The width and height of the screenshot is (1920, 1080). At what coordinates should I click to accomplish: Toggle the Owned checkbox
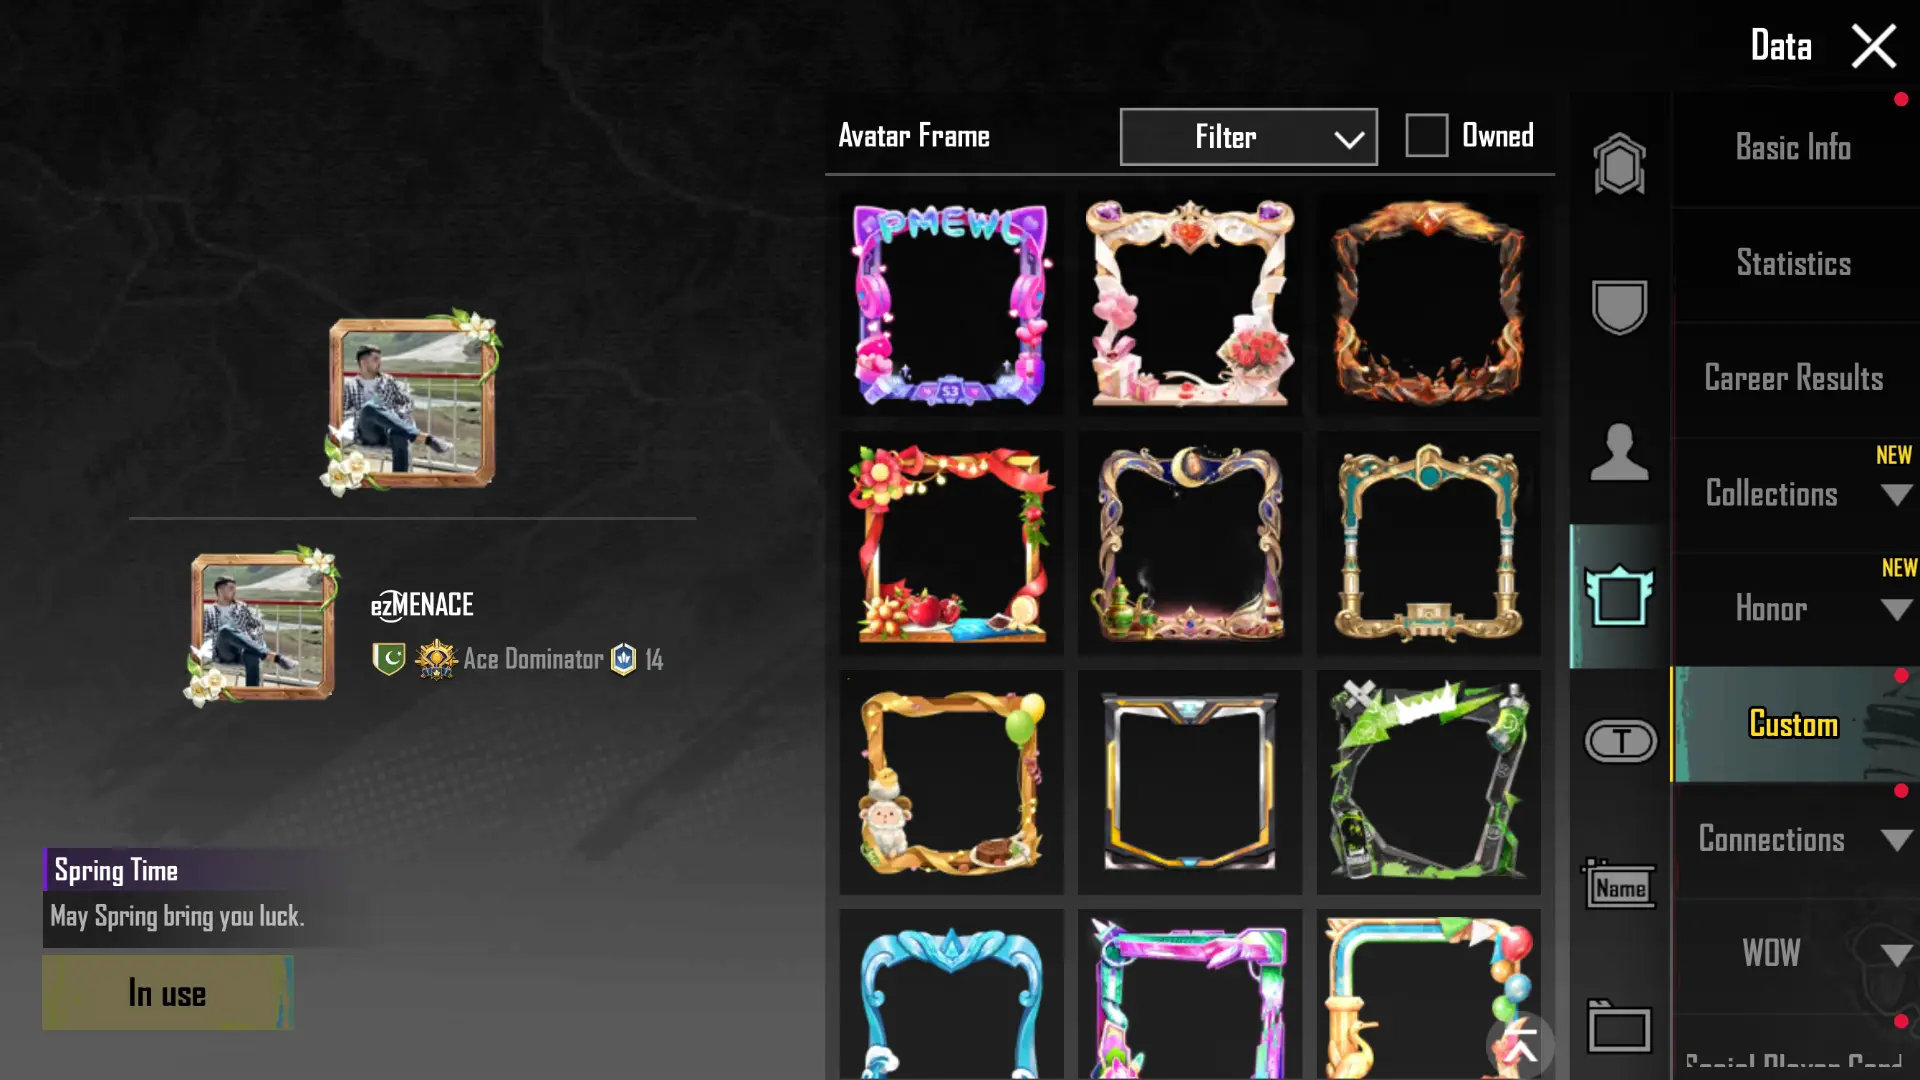pyautogui.click(x=1426, y=135)
